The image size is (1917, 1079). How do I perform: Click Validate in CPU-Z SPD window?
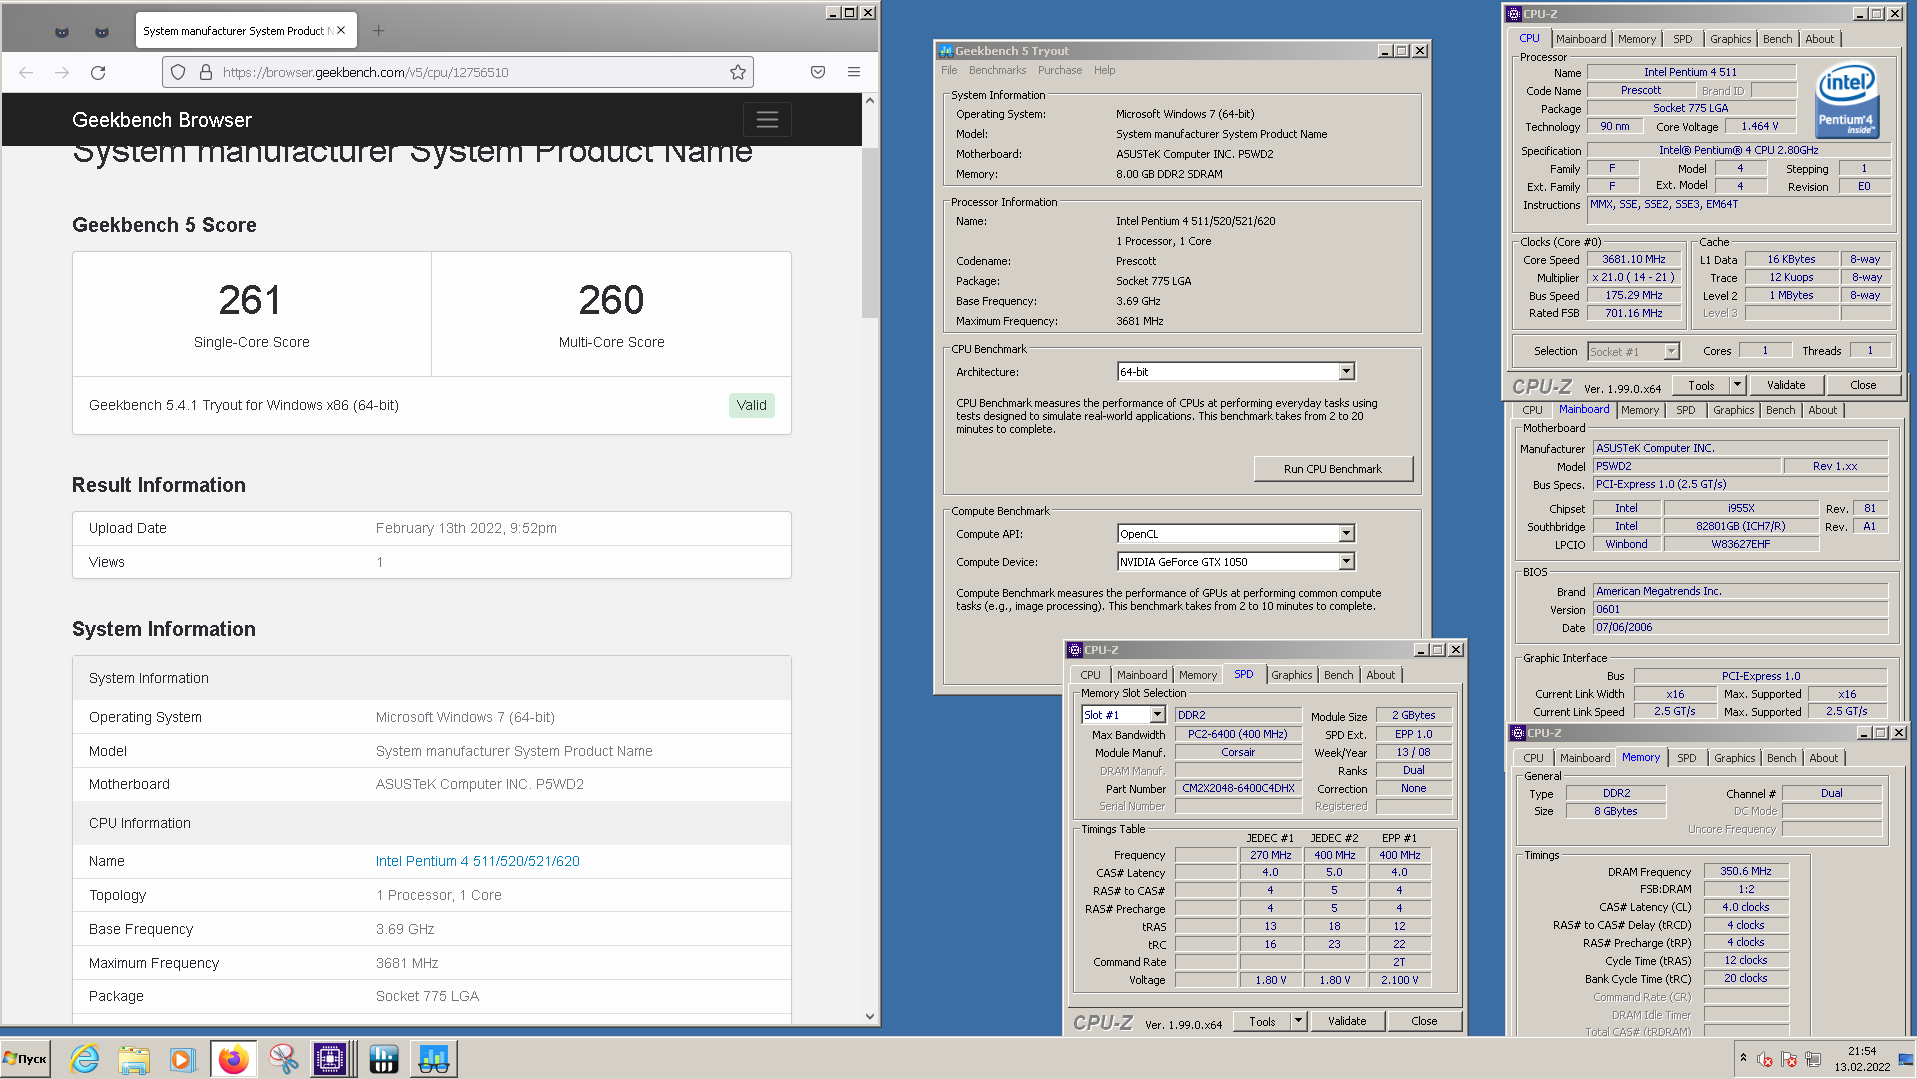(1346, 1021)
